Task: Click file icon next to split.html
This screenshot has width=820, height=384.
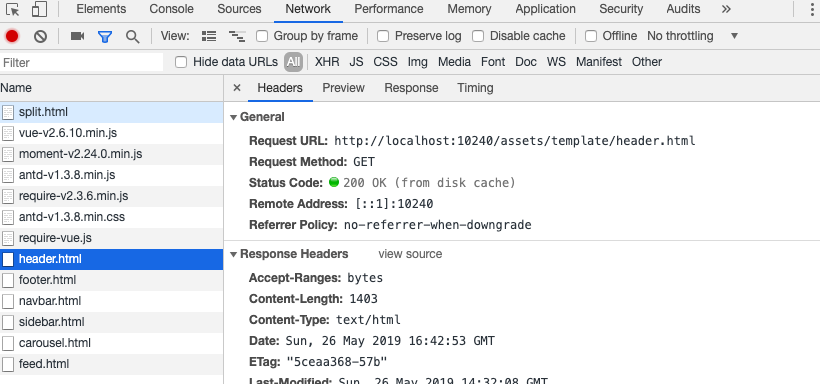Action: 8,112
